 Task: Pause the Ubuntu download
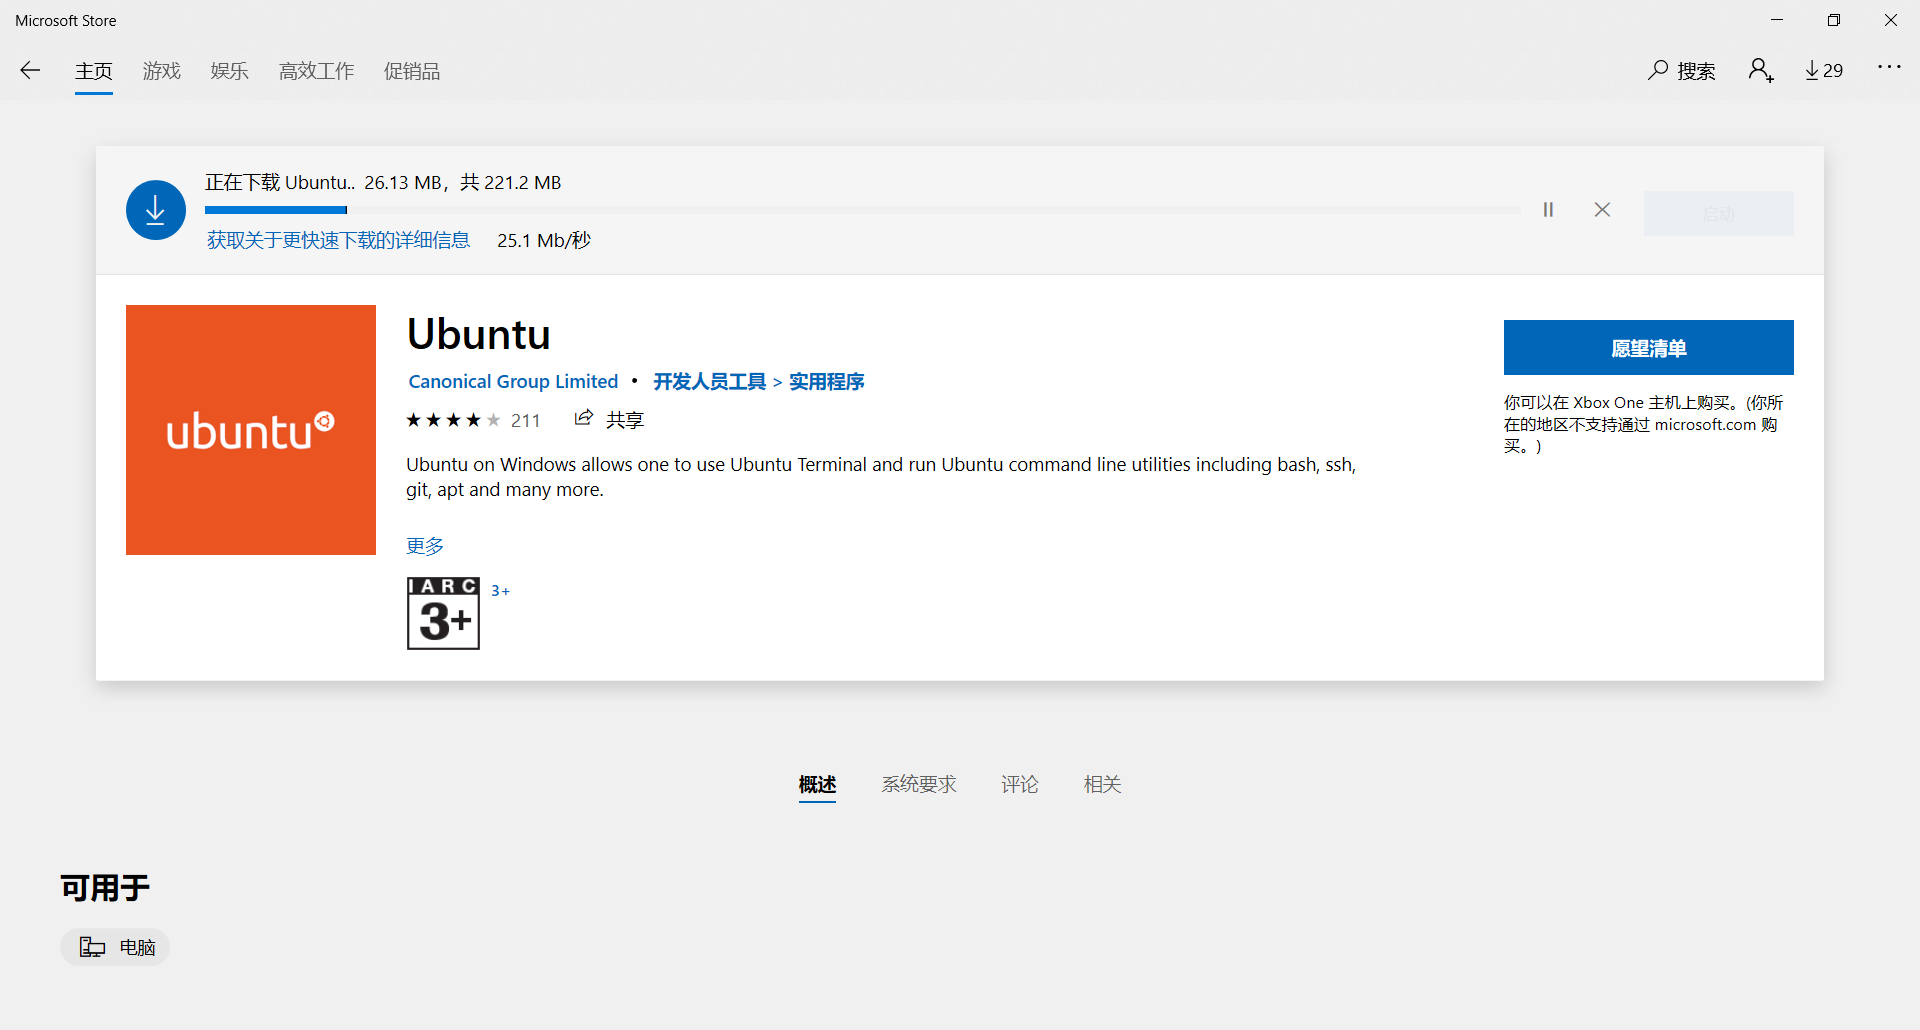coord(1548,210)
